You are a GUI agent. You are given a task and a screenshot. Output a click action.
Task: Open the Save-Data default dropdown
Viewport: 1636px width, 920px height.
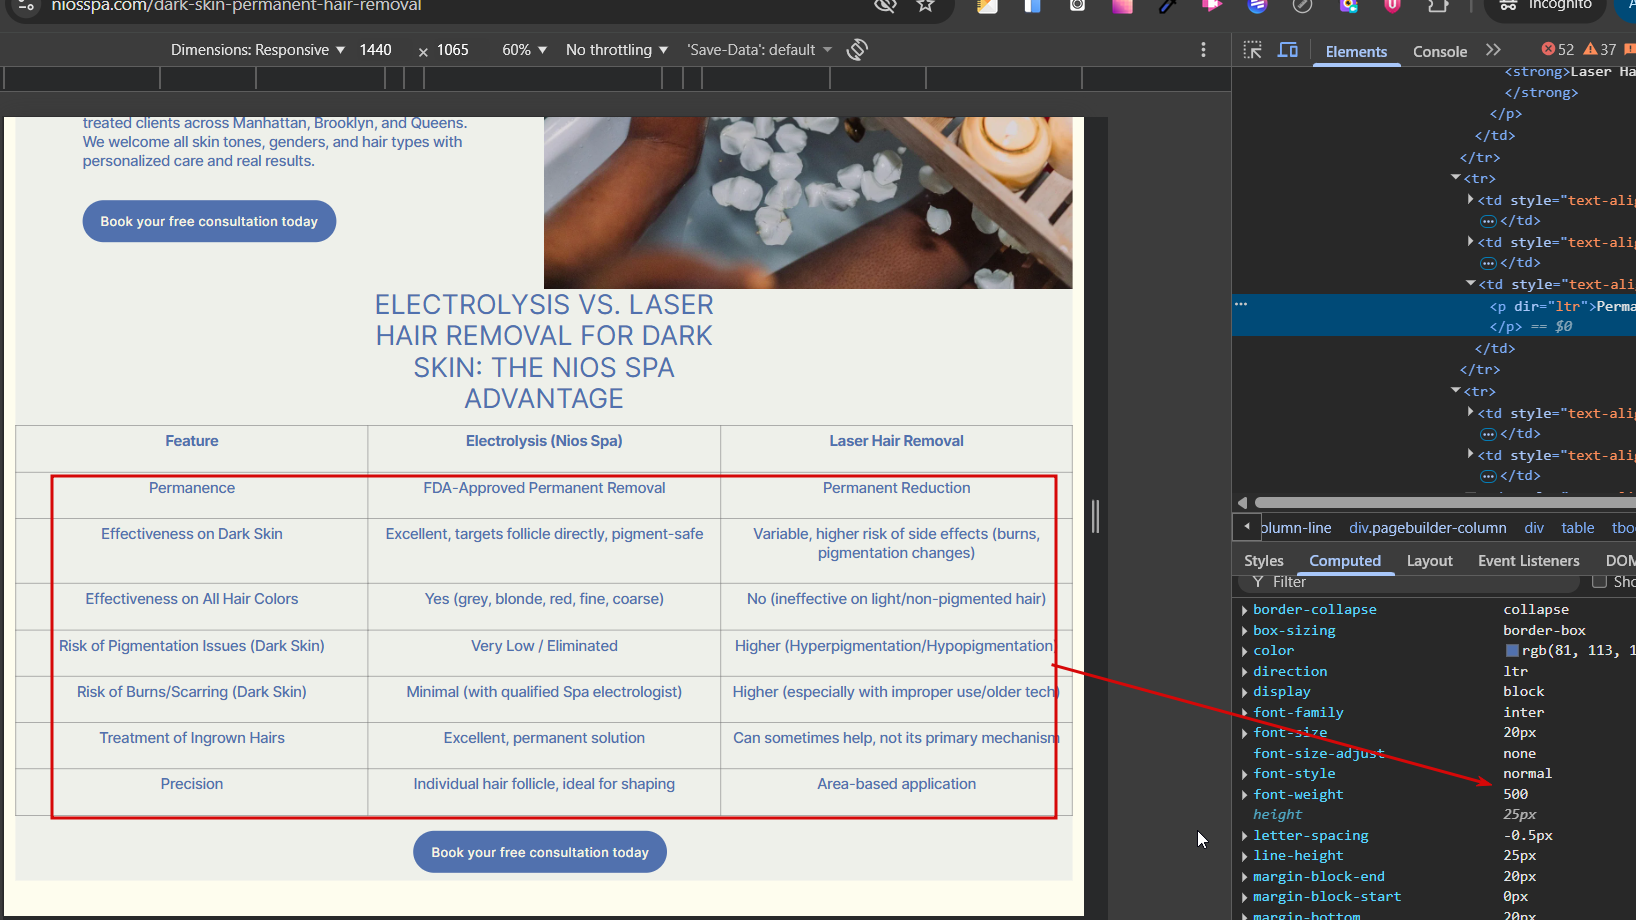coord(759,50)
